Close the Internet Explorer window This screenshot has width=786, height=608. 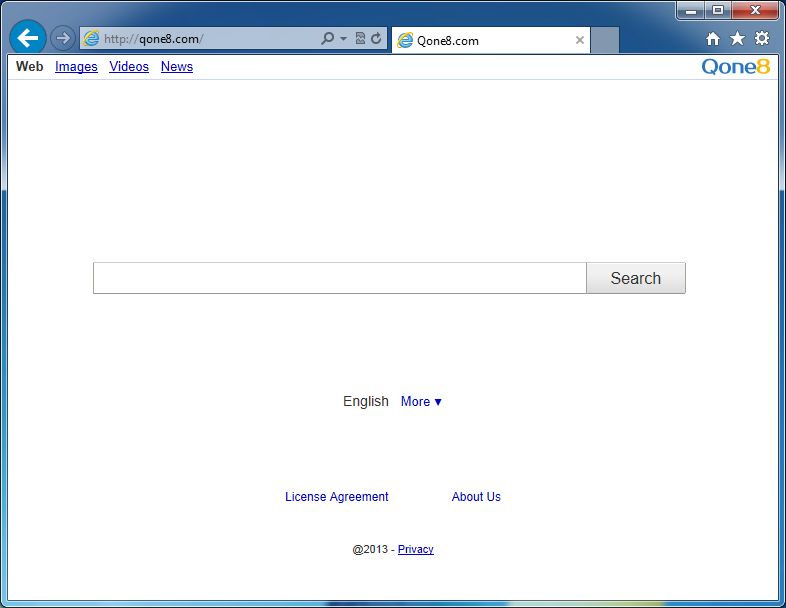click(755, 10)
